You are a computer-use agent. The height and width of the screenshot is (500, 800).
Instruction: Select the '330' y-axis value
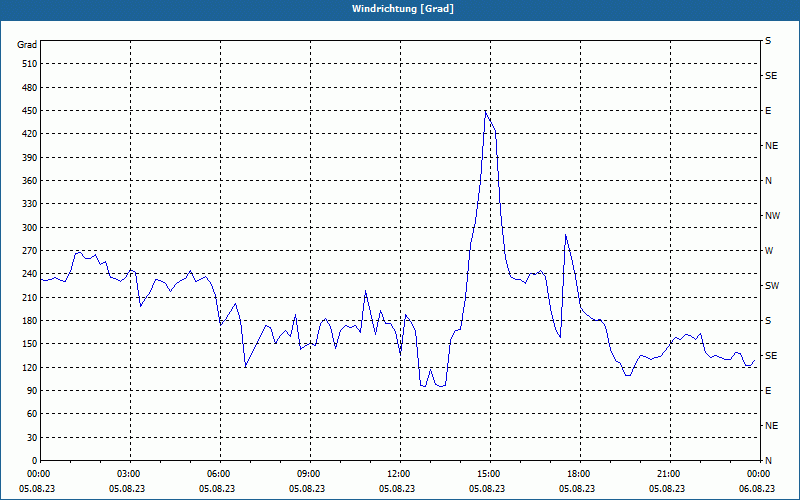pyautogui.click(x=30, y=204)
